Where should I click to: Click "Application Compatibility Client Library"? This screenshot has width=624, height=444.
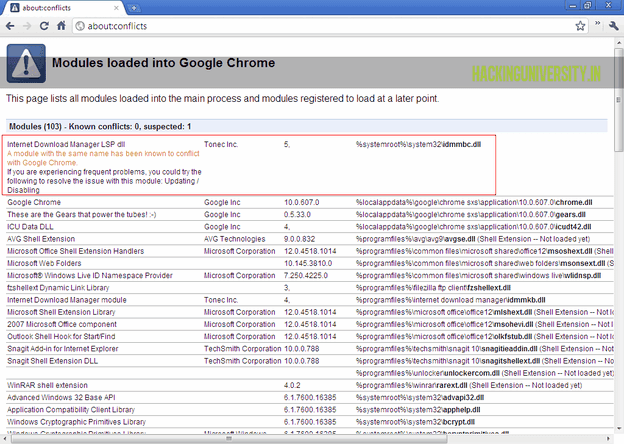(x=71, y=410)
